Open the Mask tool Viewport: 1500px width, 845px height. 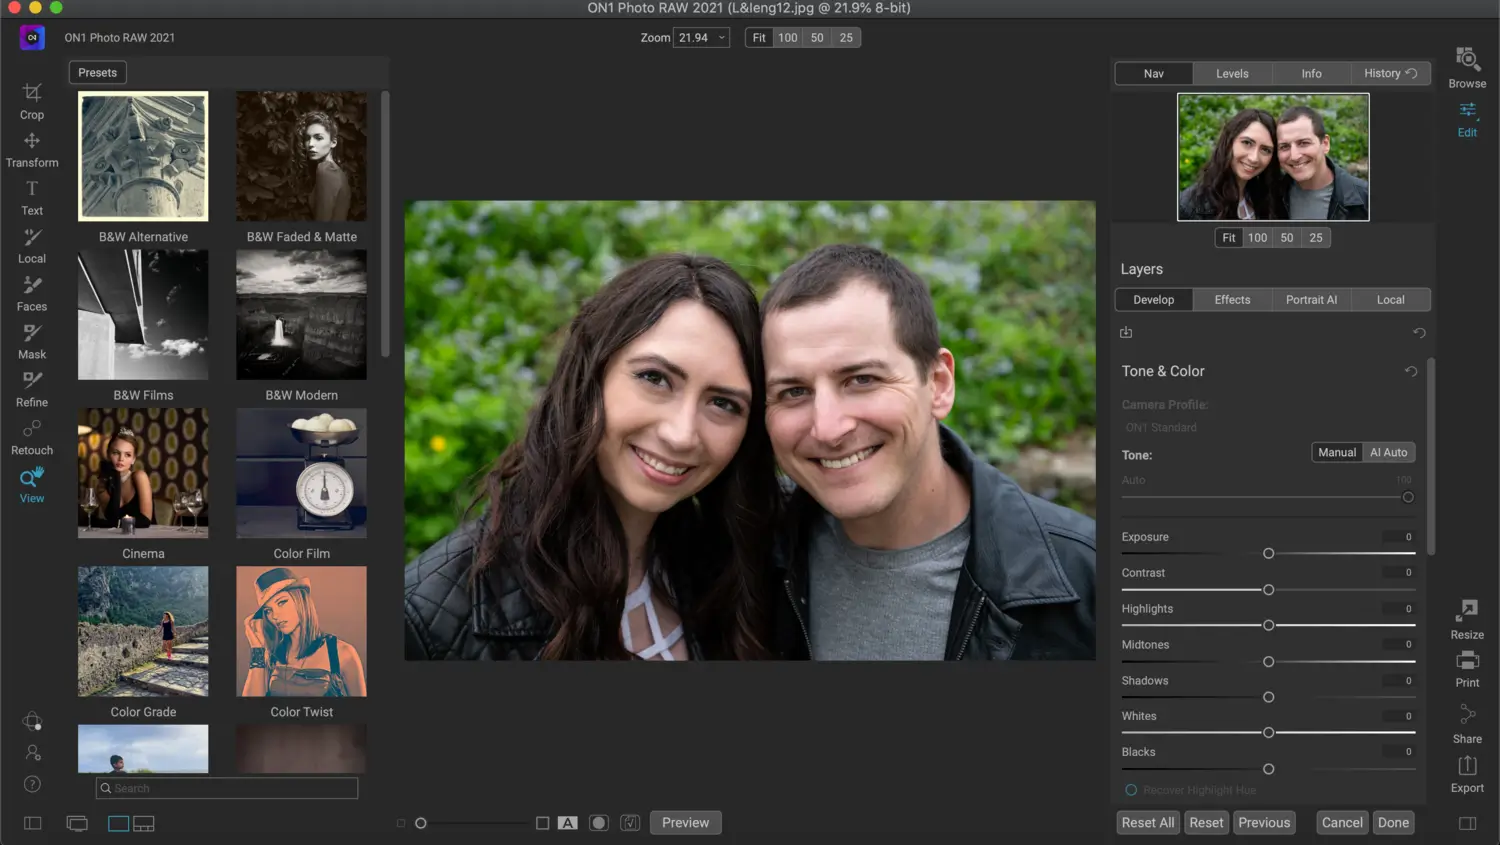[31, 343]
